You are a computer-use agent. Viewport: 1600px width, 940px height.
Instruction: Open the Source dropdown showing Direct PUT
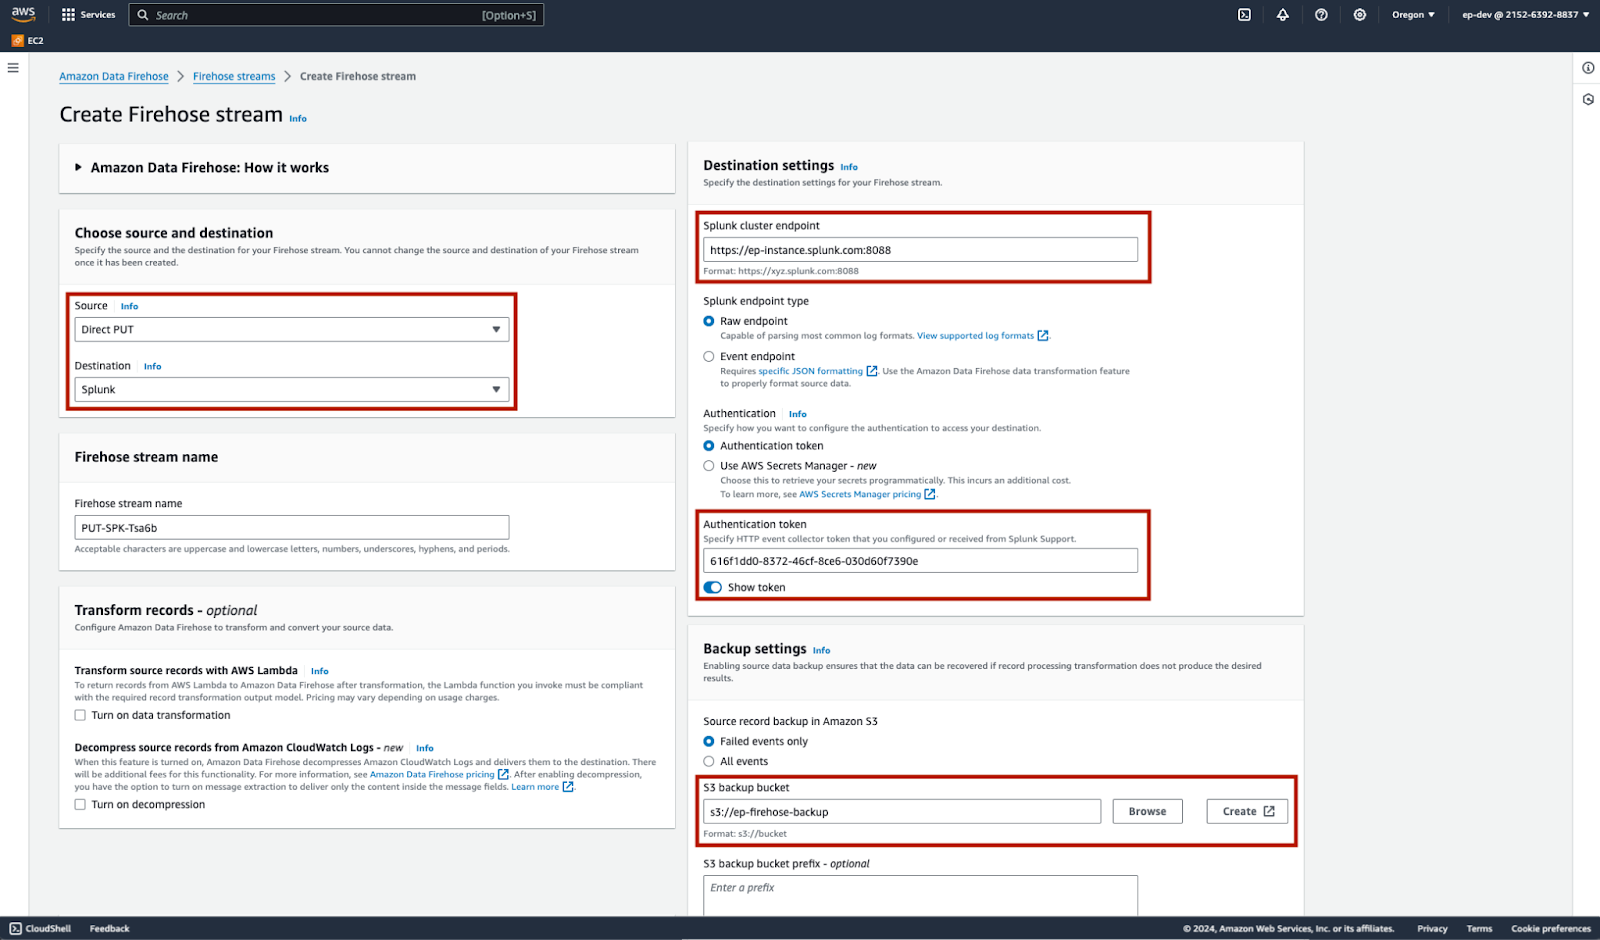tap(292, 330)
